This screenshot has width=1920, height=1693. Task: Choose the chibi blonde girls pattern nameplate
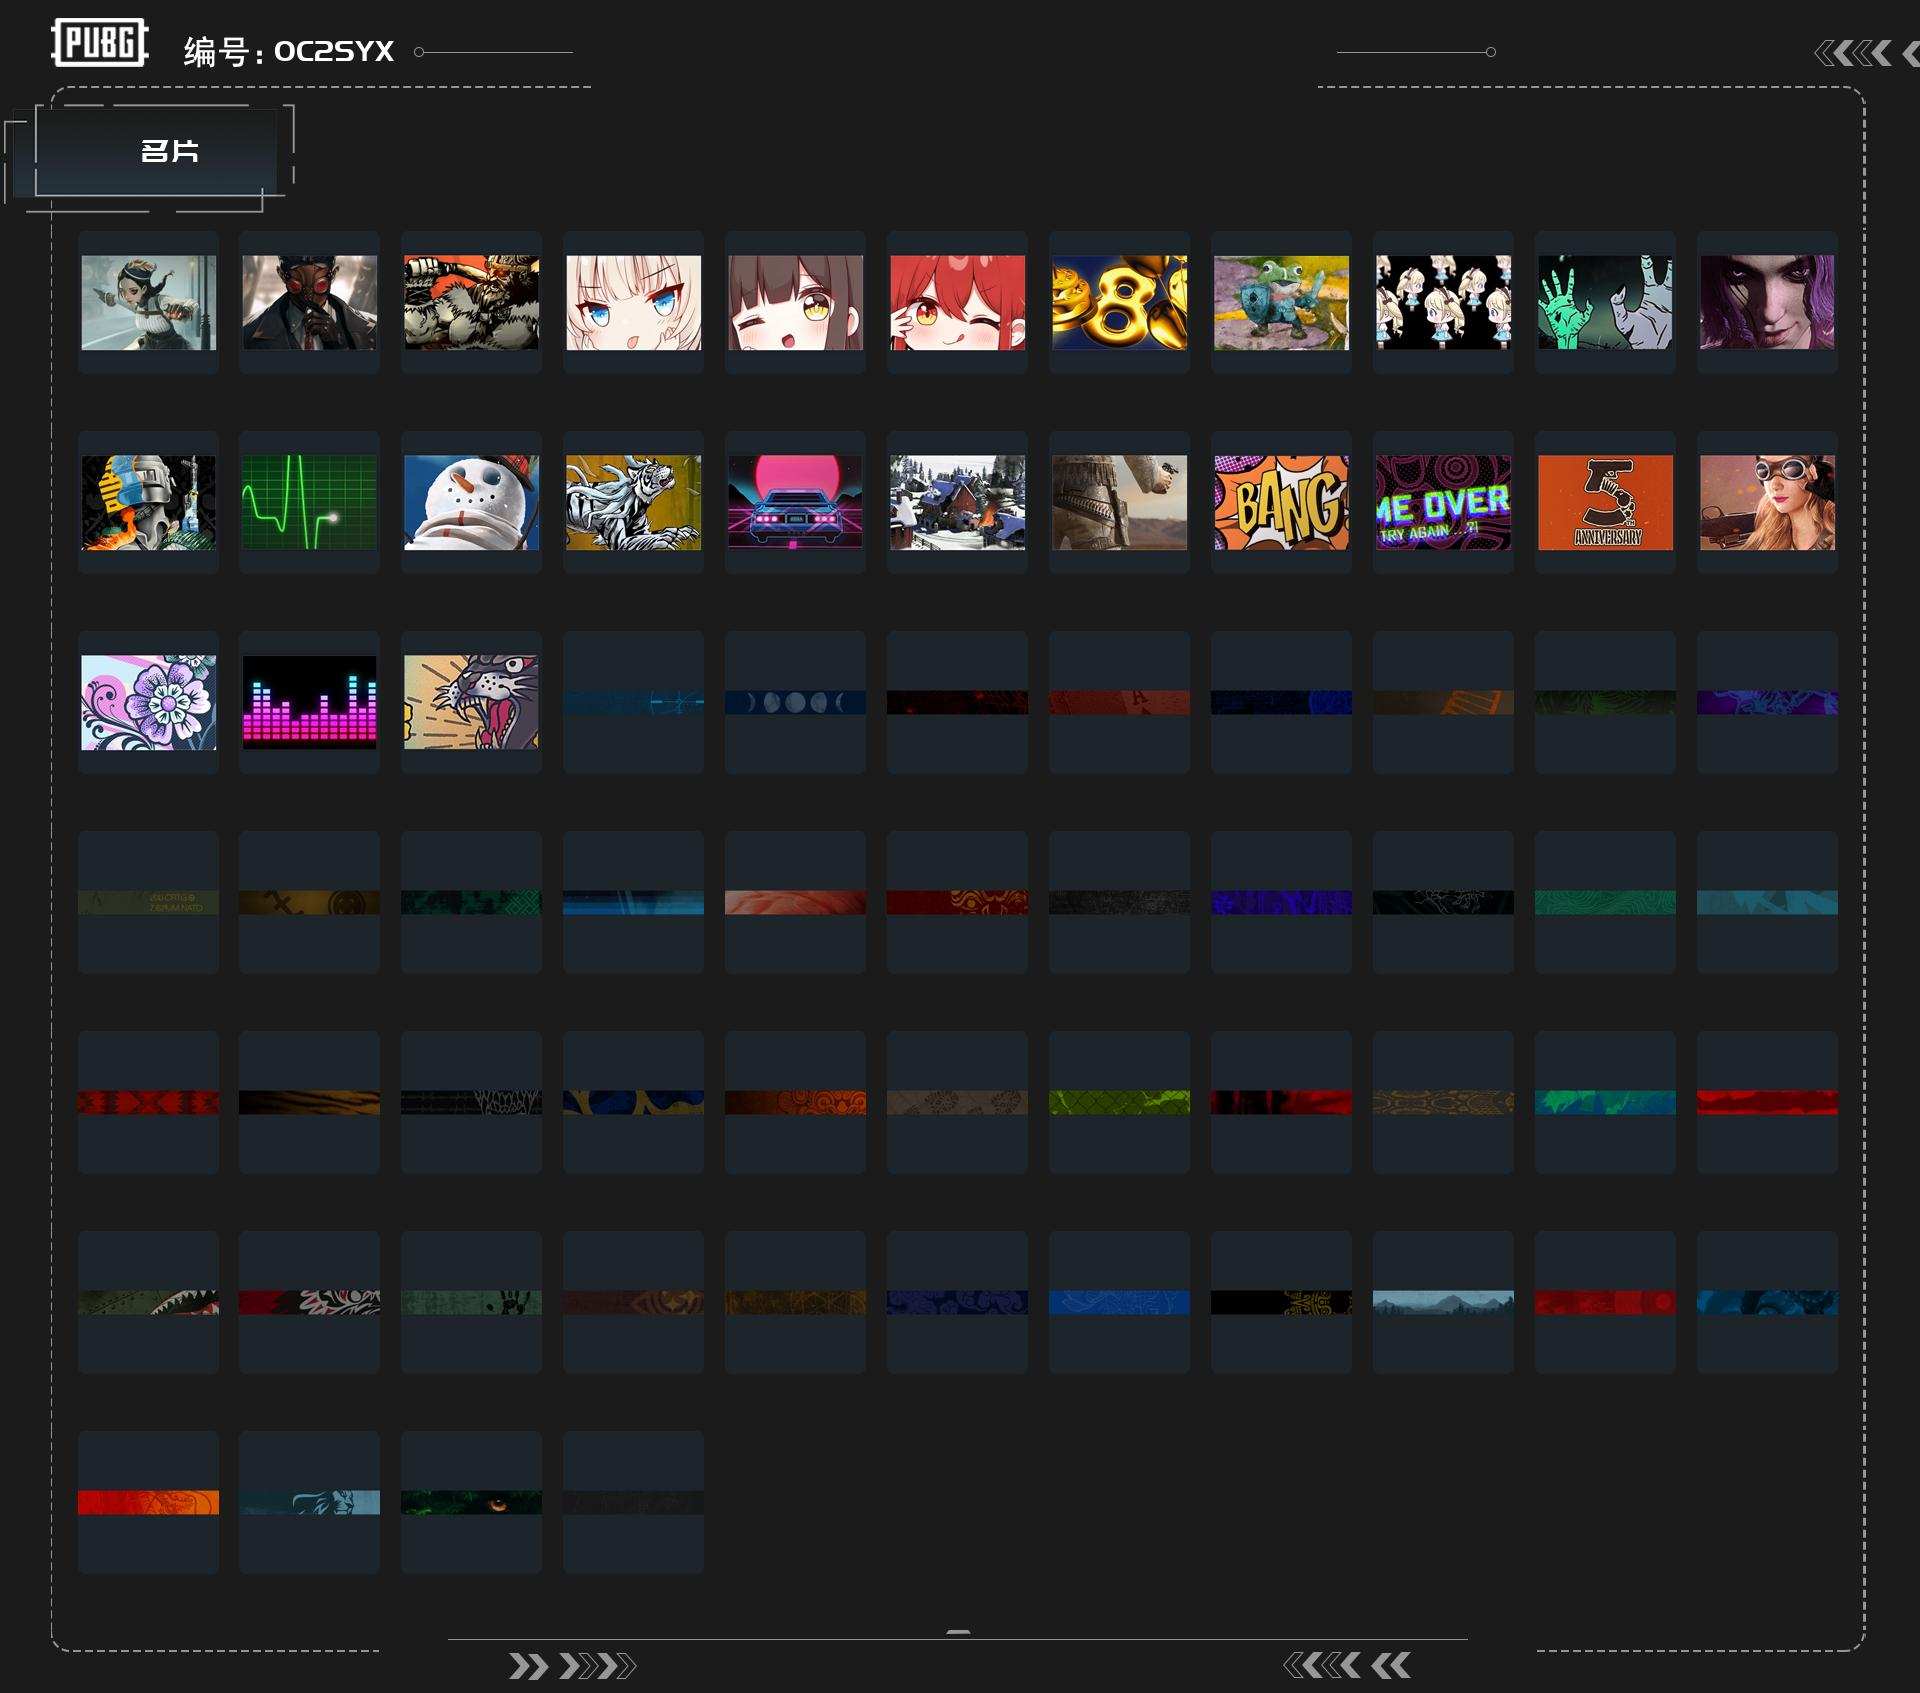(x=1444, y=302)
